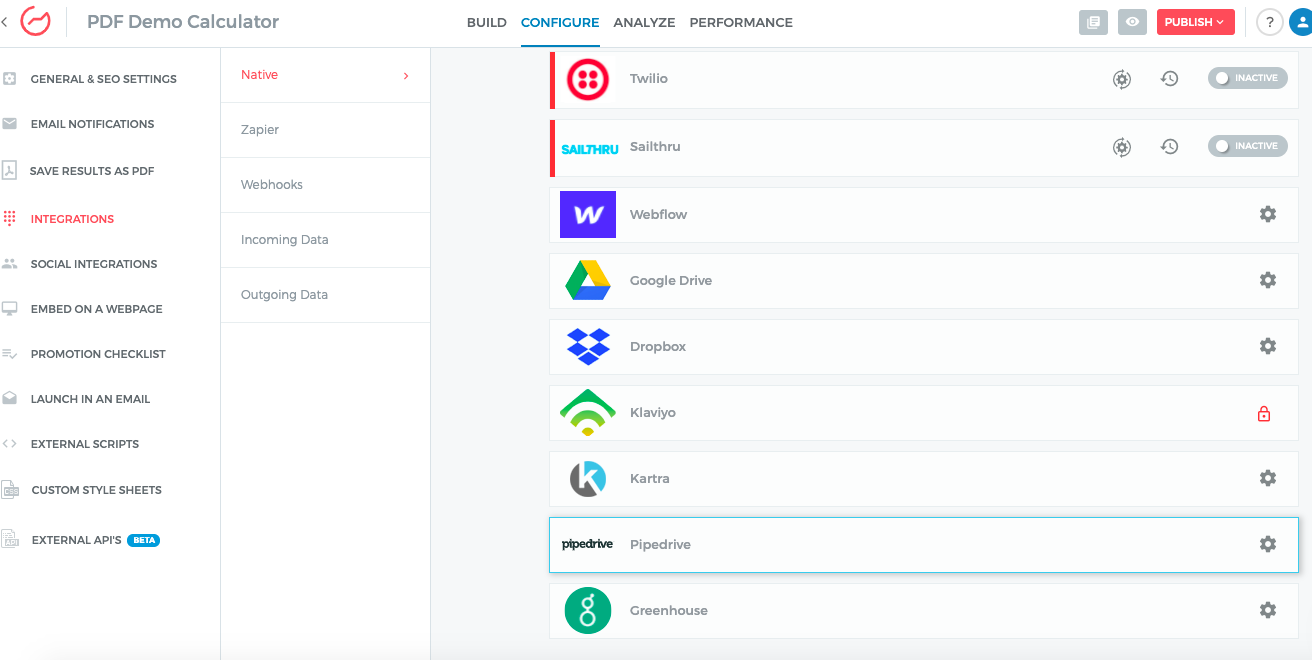This screenshot has width=1312, height=660.
Task: Open Embed on a Webpage
Action: click(x=96, y=309)
